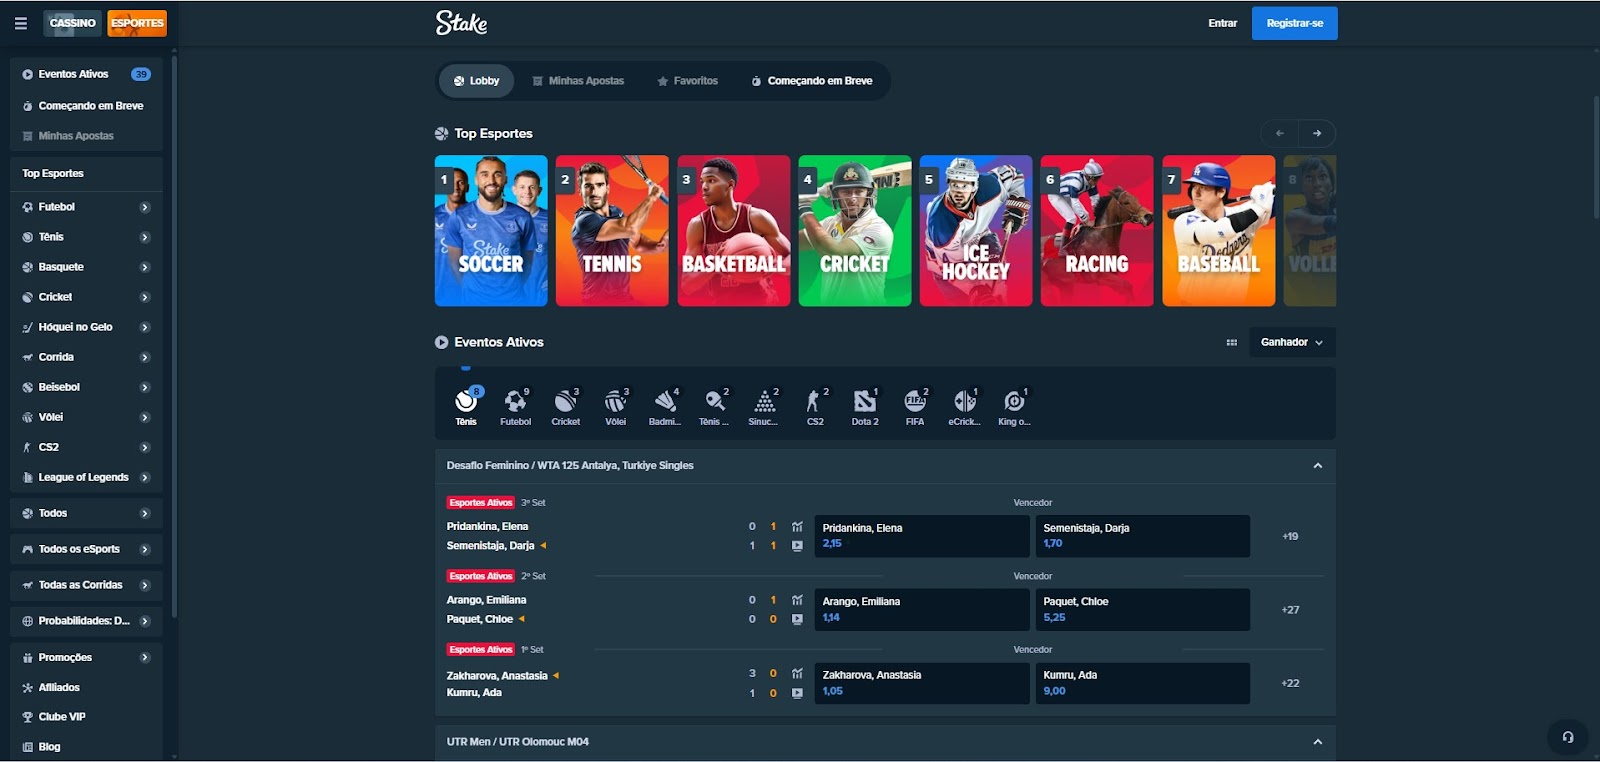The height and width of the screenshot is (762, 1600).
Task: Open the Começando em Breve tab
Action: [812, 81]
